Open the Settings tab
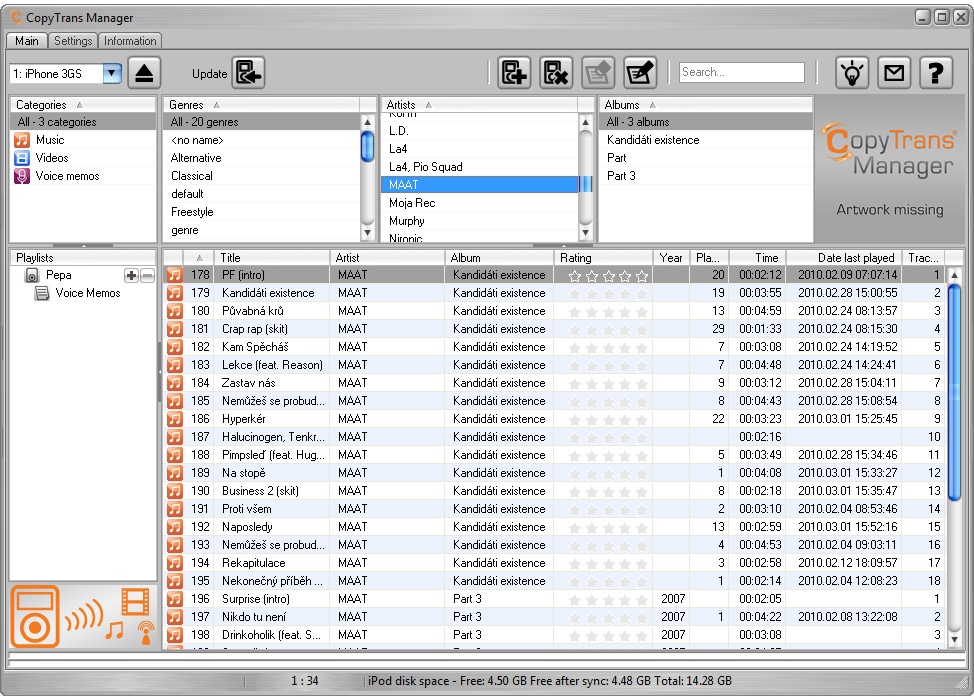The width and height of the screenshot is (974, 696). 73,41
